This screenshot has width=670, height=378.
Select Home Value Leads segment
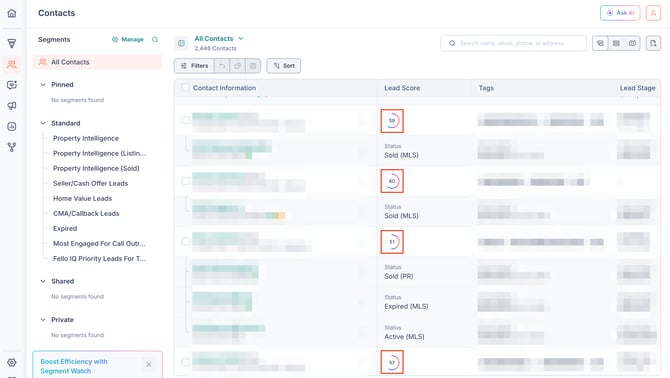82,198
